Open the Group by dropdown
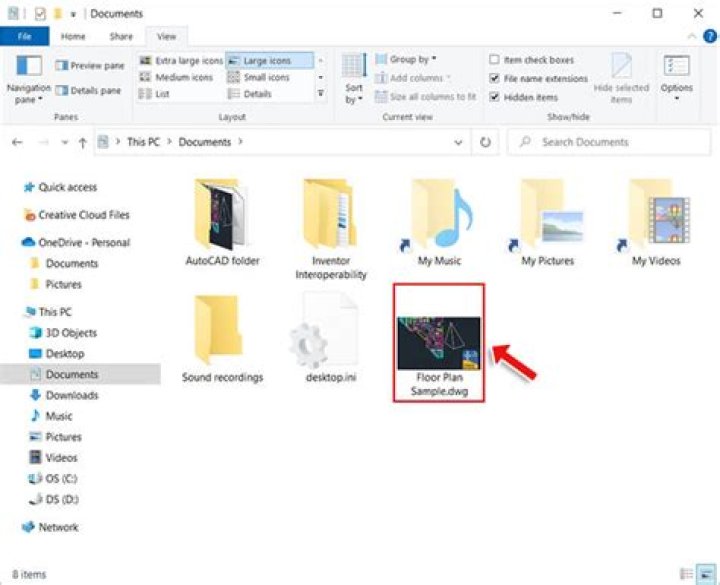The width and height of the screenshot is (720, 585). click(x=406, y=59)
